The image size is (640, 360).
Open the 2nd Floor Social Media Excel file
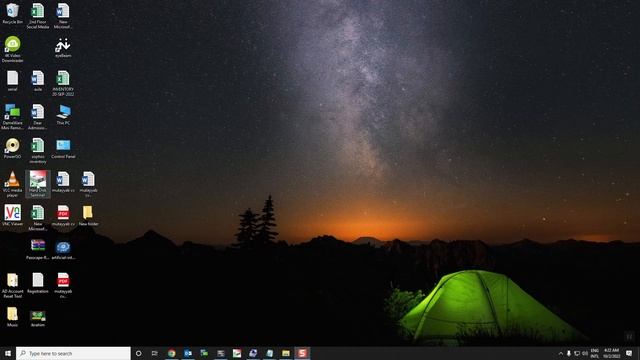(x=38, y=16)
